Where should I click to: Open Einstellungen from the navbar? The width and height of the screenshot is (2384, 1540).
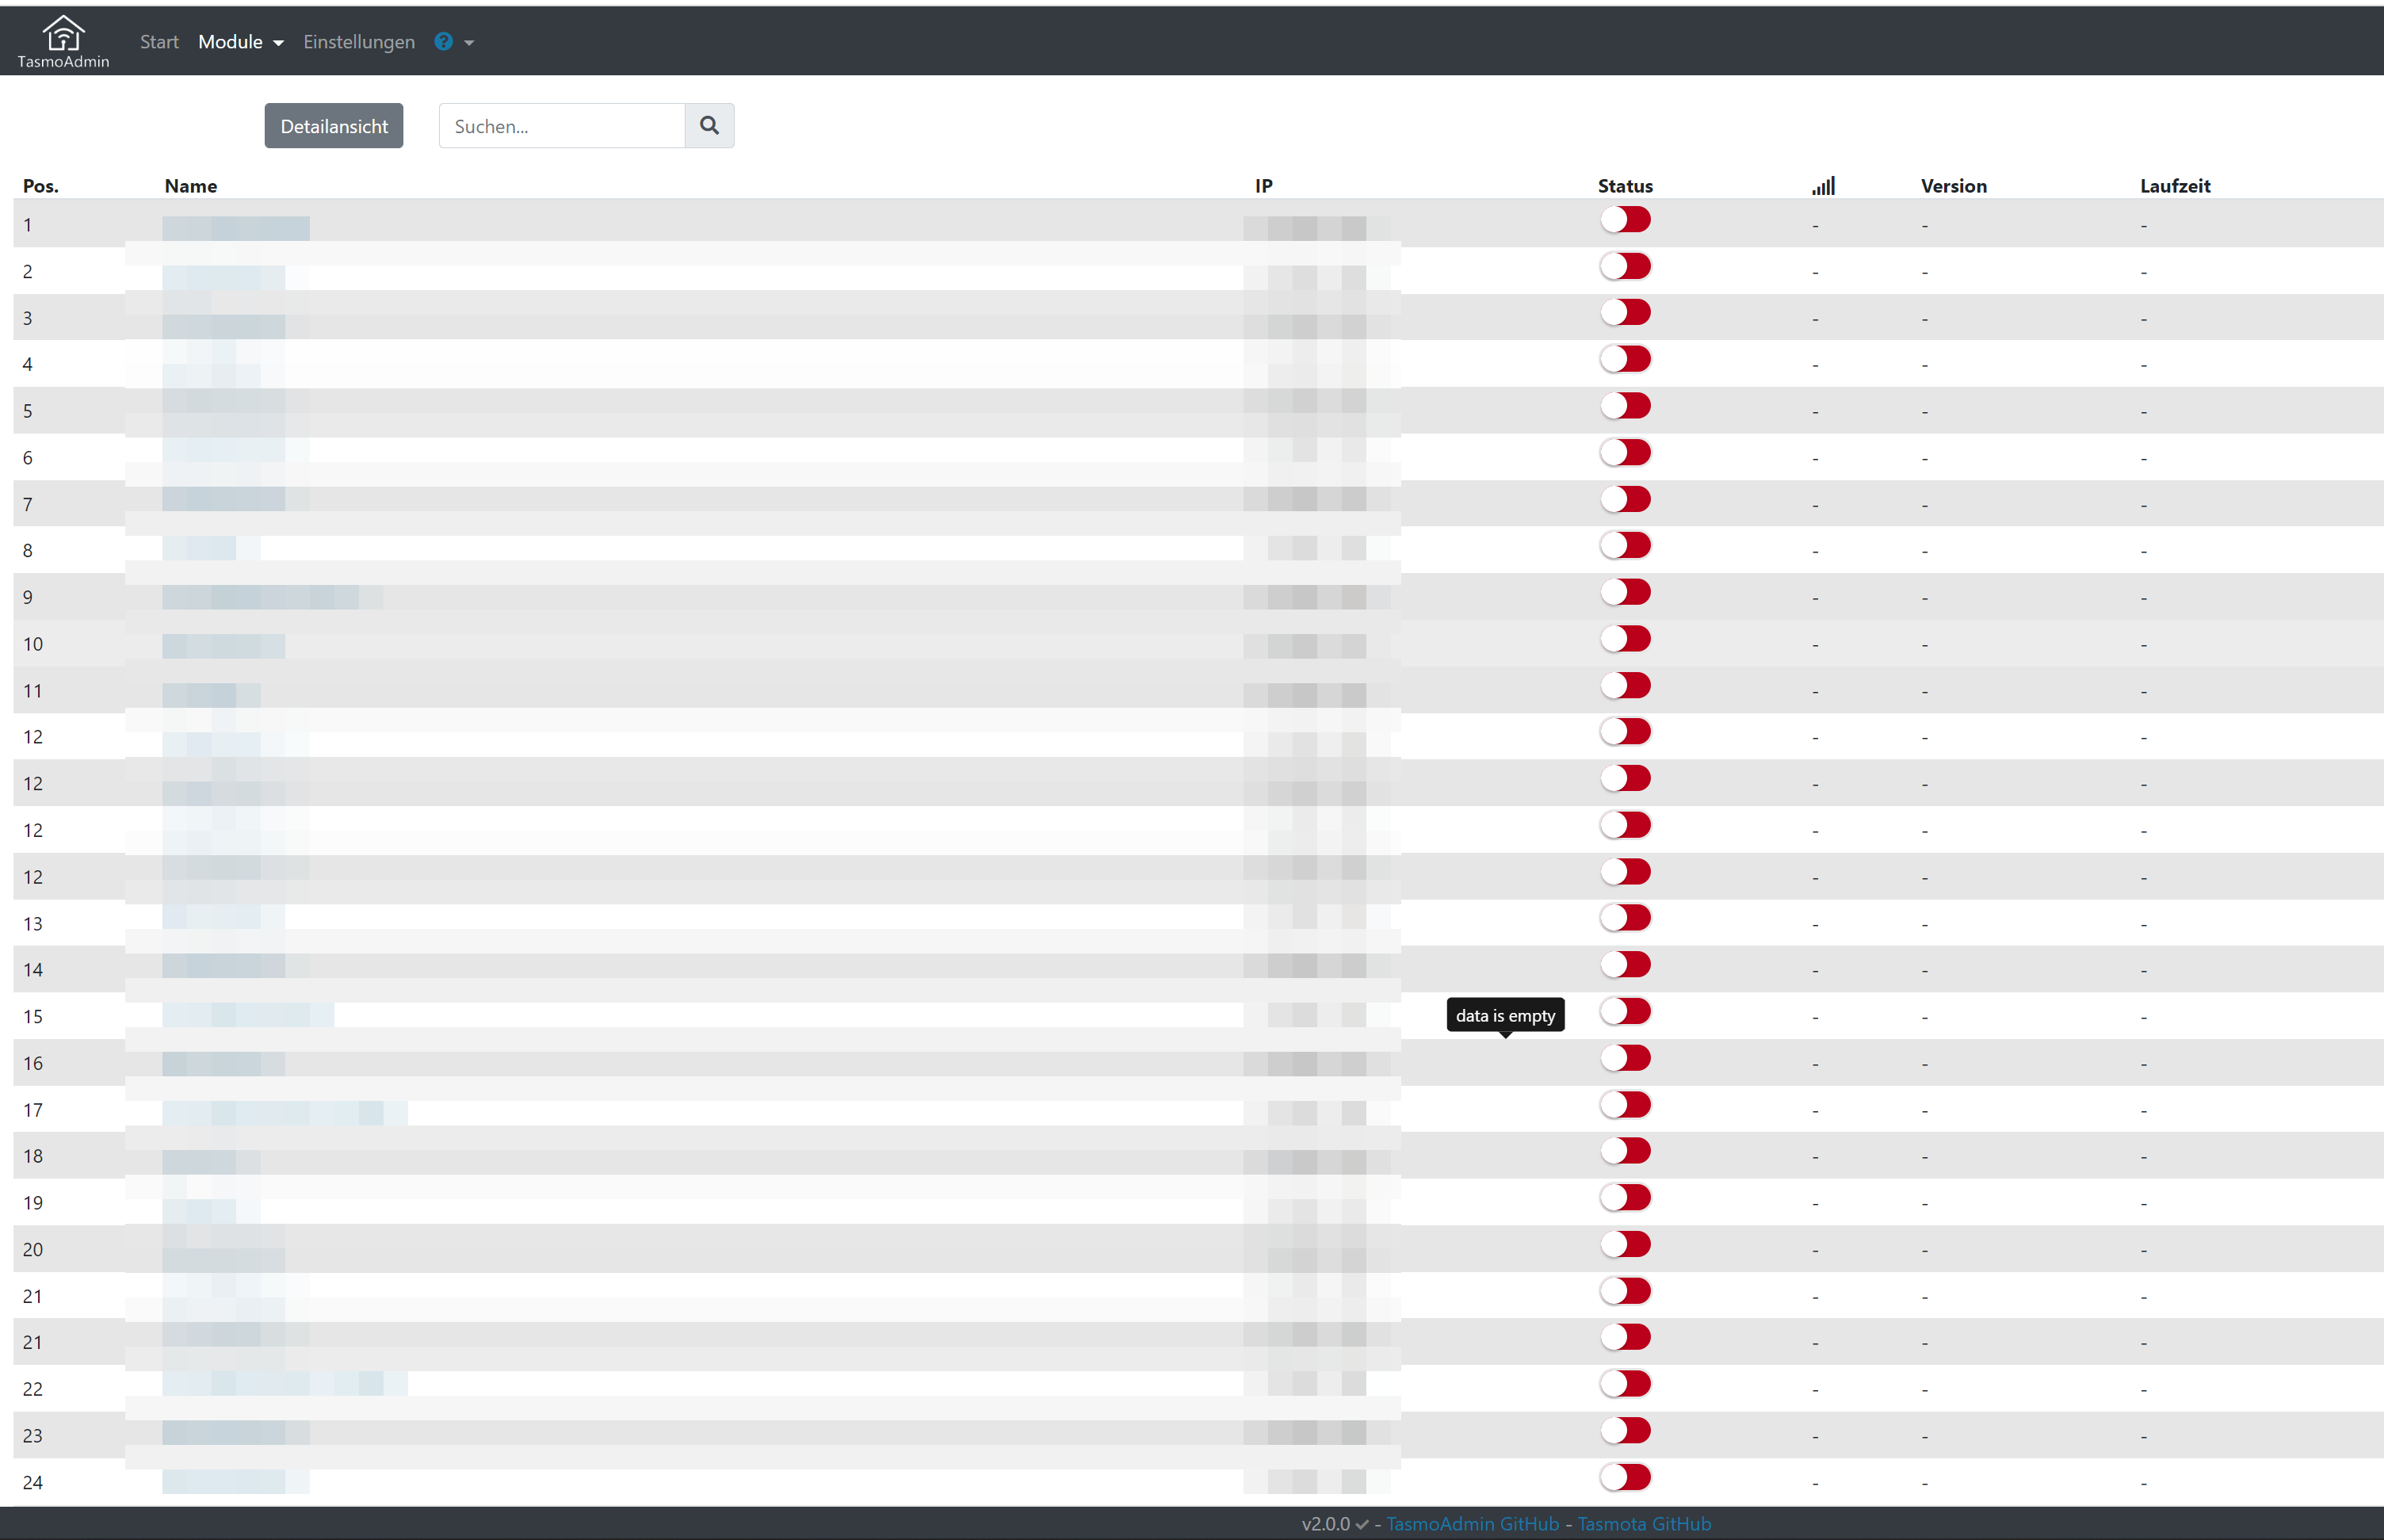[x=359, y=42]
